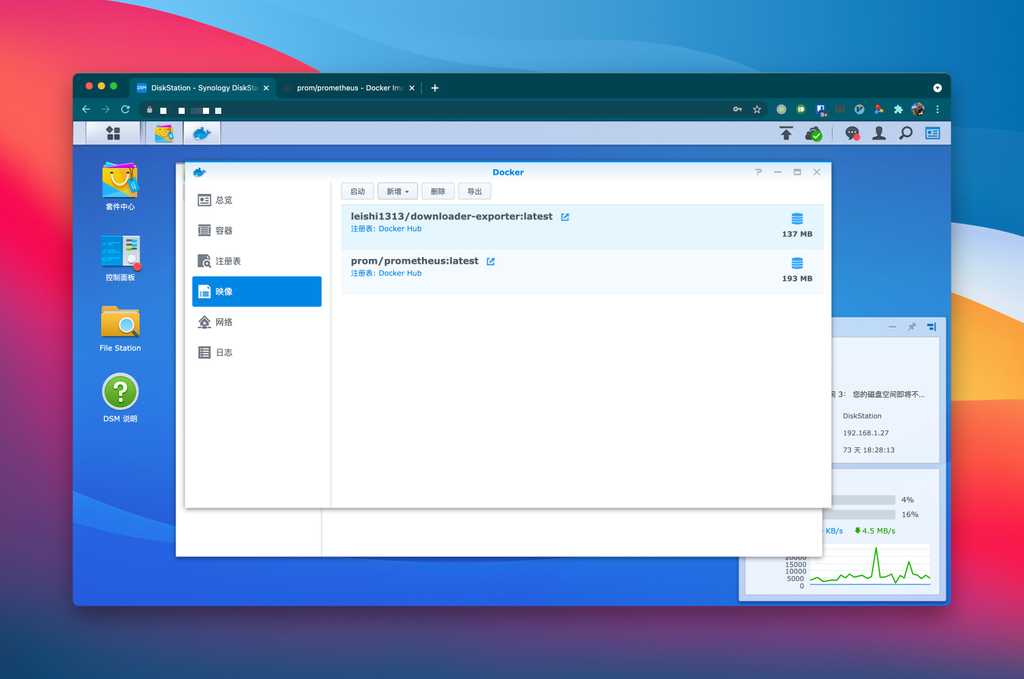Open the DSM Help desktop icon
Image resolution: width=1024 pixels, height=679 pixels.
[120, 393]
